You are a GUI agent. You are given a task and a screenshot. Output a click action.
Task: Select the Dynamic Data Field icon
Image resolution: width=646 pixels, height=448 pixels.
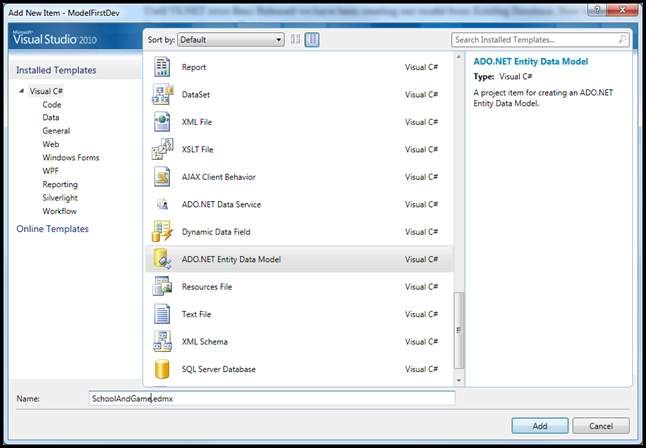click(162, 232)
